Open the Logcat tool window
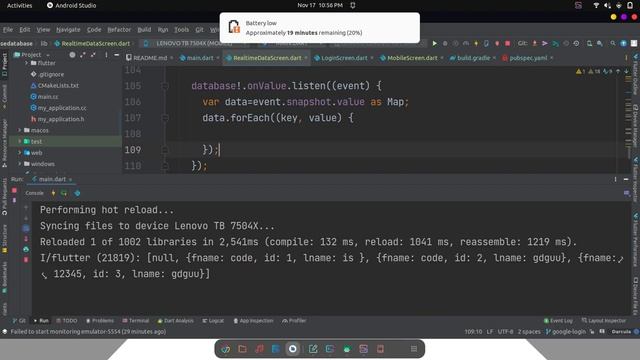This screenshot has height=360, width=640. 213,321
